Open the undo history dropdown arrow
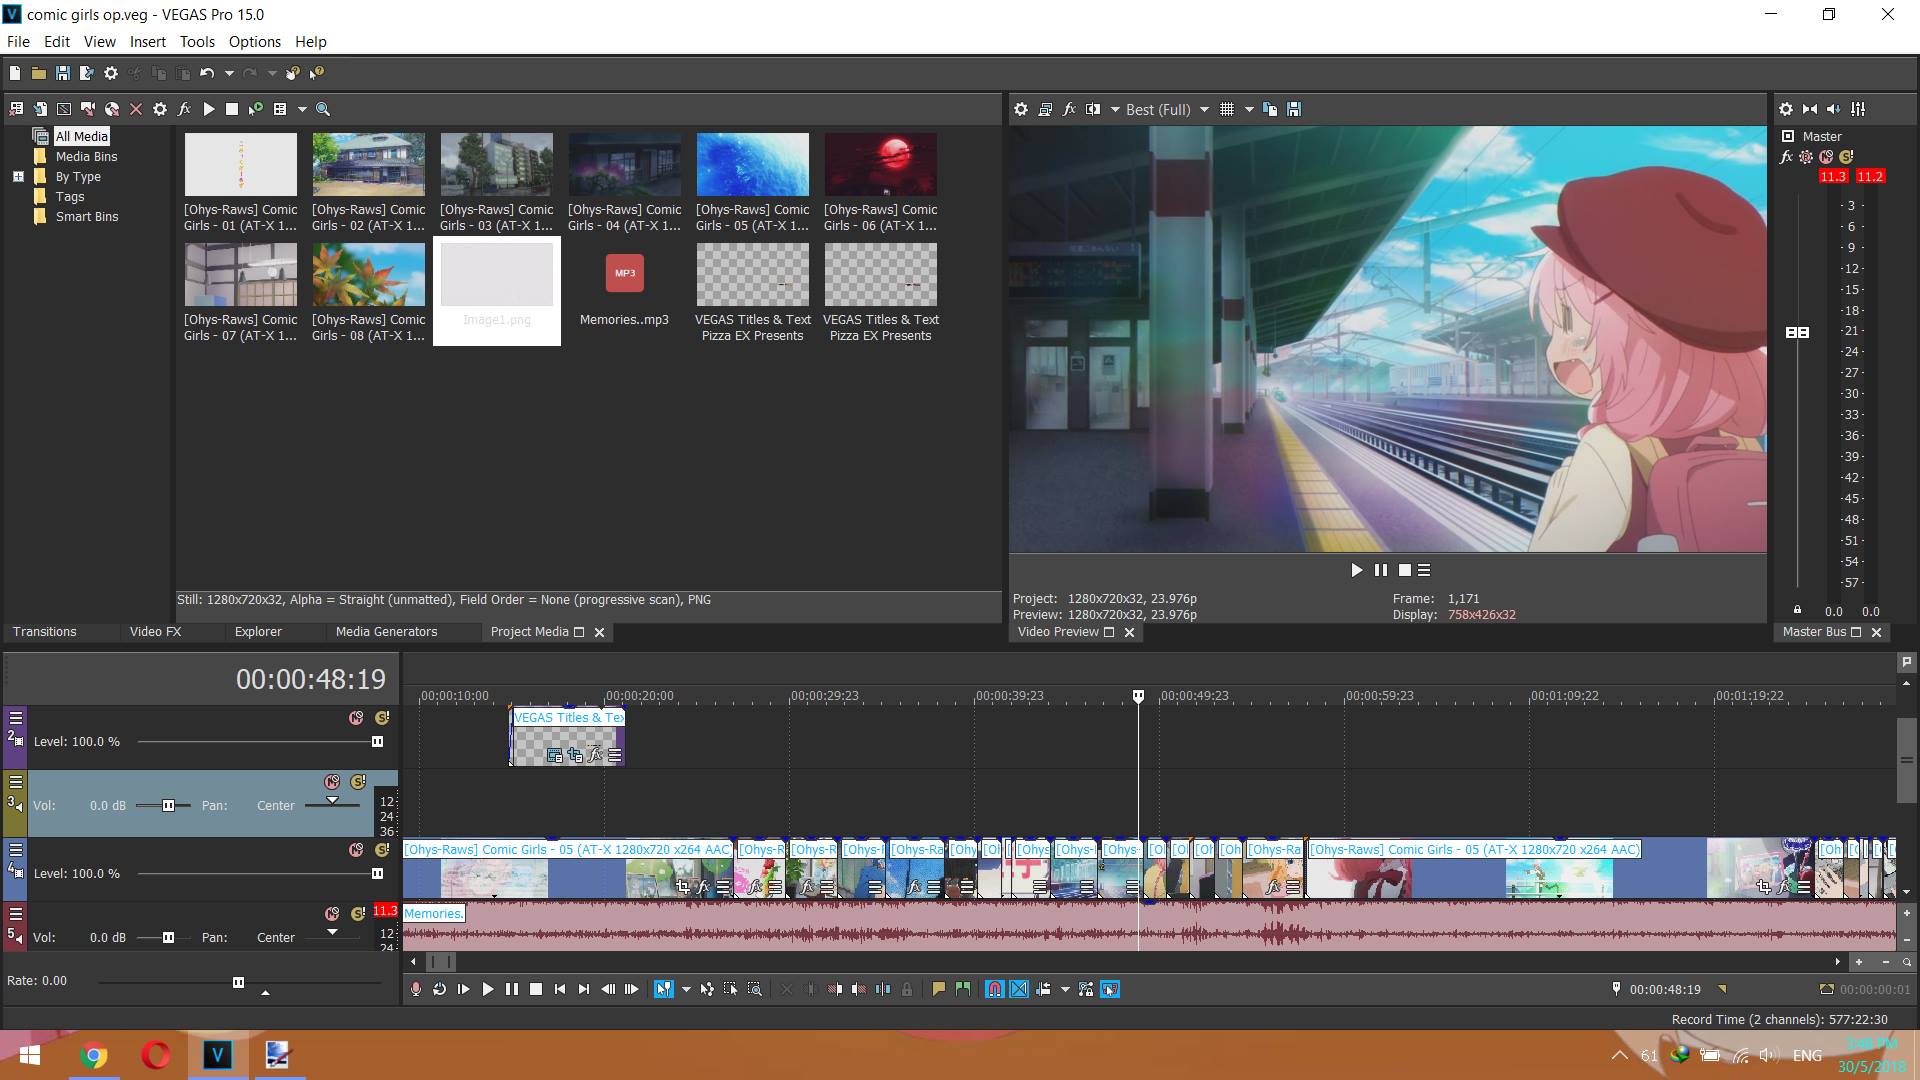This screenshot has height=1080, width=1920. click(x=229, y=73)
